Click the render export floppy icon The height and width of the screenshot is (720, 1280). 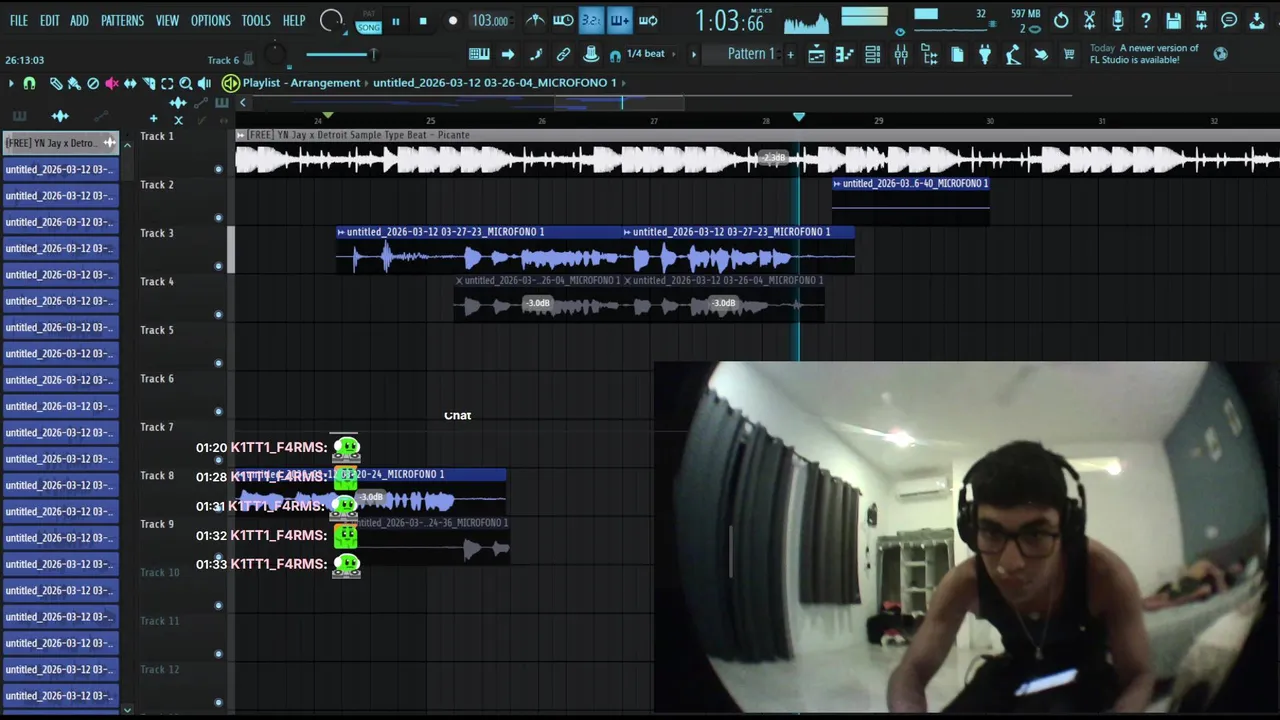pos(1201,20)
